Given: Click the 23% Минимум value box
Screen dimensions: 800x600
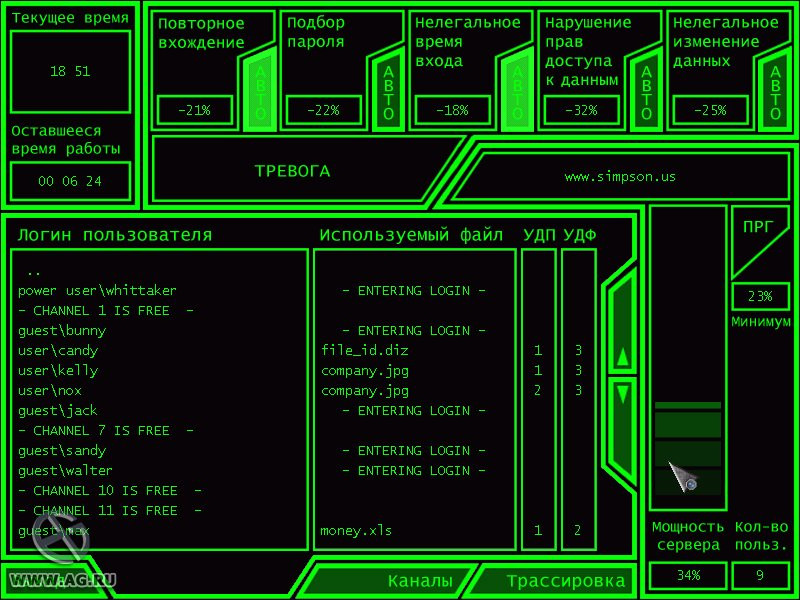Looking at the screenshot, I should click(760, 296).
